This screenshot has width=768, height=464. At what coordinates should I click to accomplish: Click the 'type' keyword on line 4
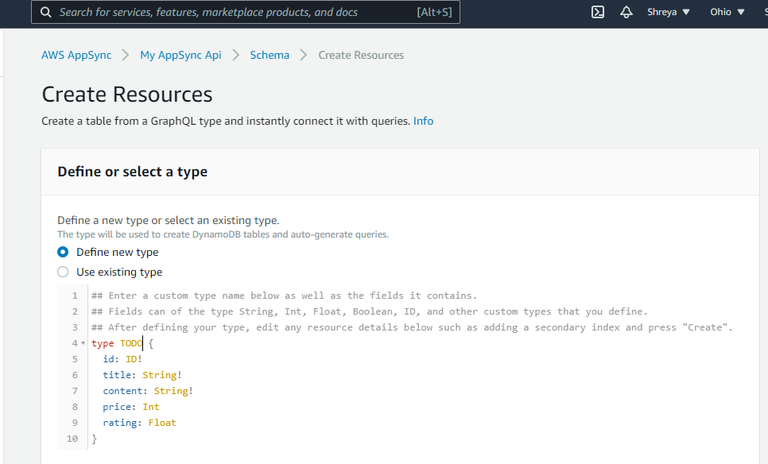[x=102, y=343]
